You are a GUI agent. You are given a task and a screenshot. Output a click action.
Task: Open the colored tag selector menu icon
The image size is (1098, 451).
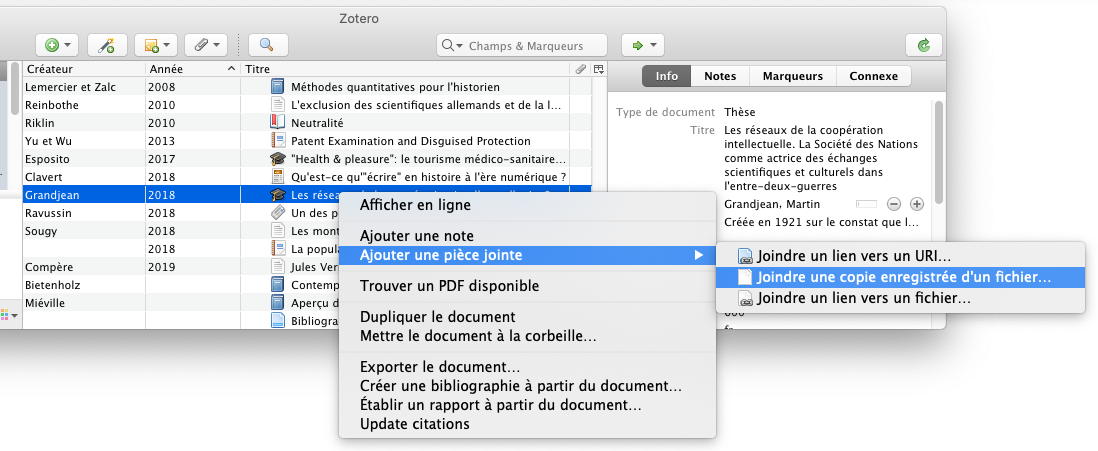[x=7, y=315]
